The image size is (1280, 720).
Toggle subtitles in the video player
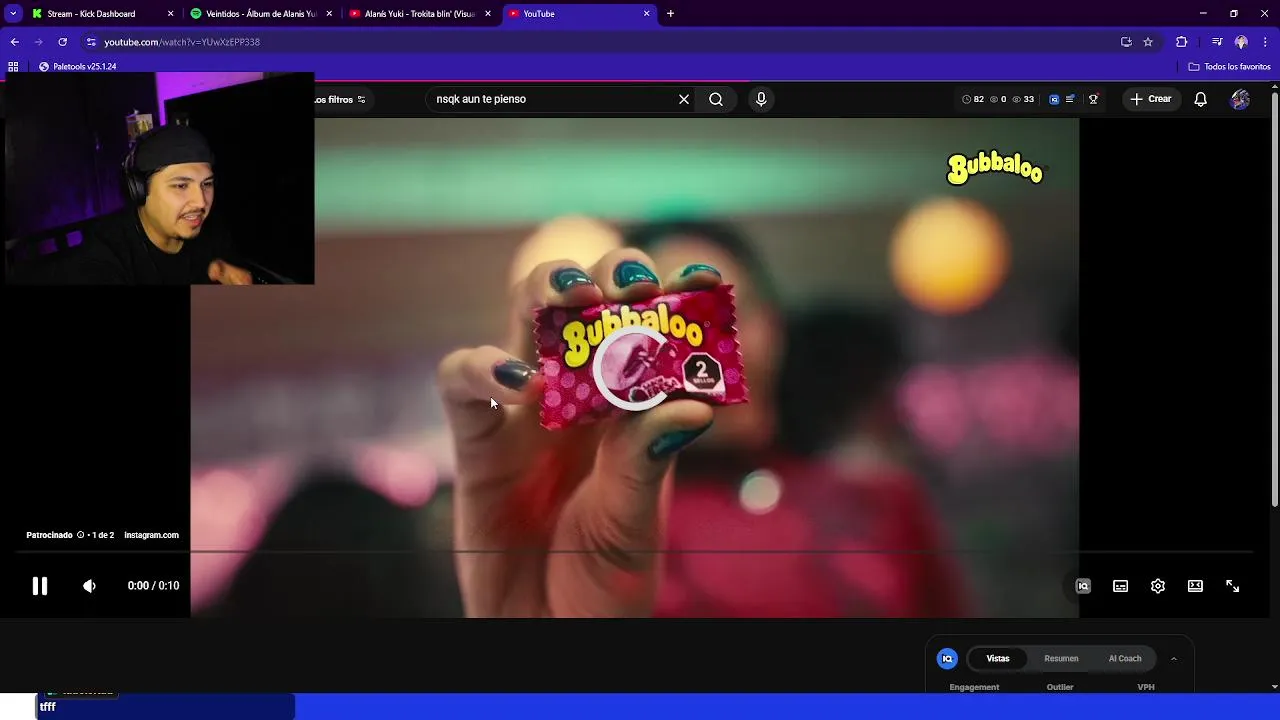coord(1120,586)
